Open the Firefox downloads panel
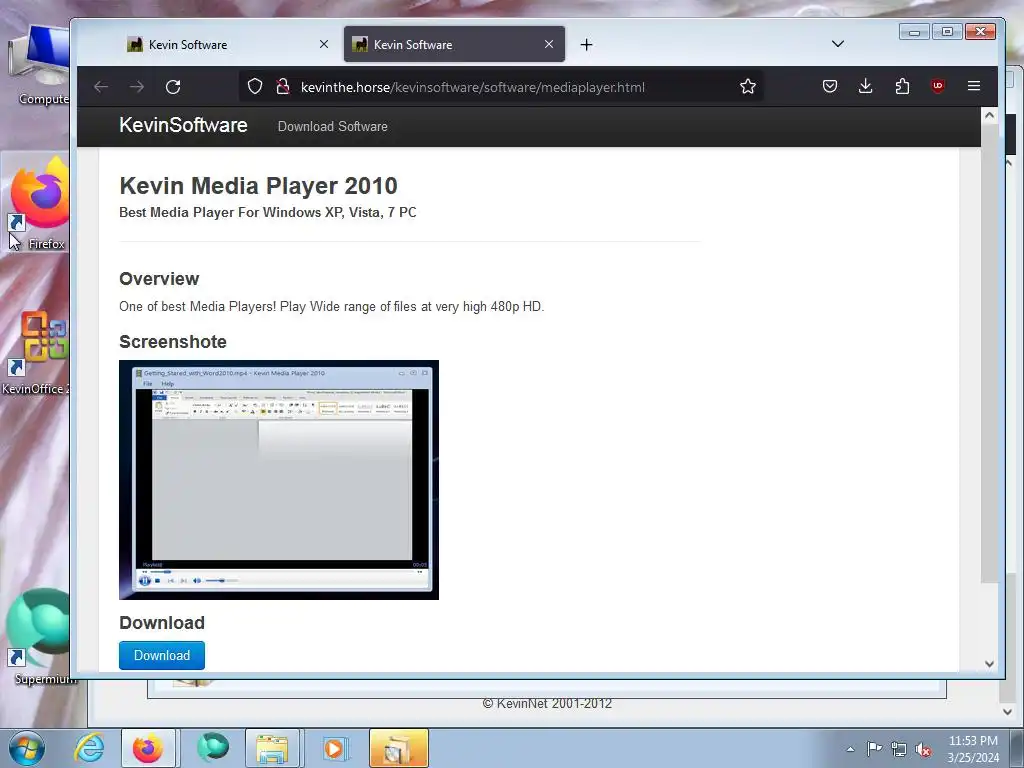Screen dimensions: 1024x768 tap(865, 86)
